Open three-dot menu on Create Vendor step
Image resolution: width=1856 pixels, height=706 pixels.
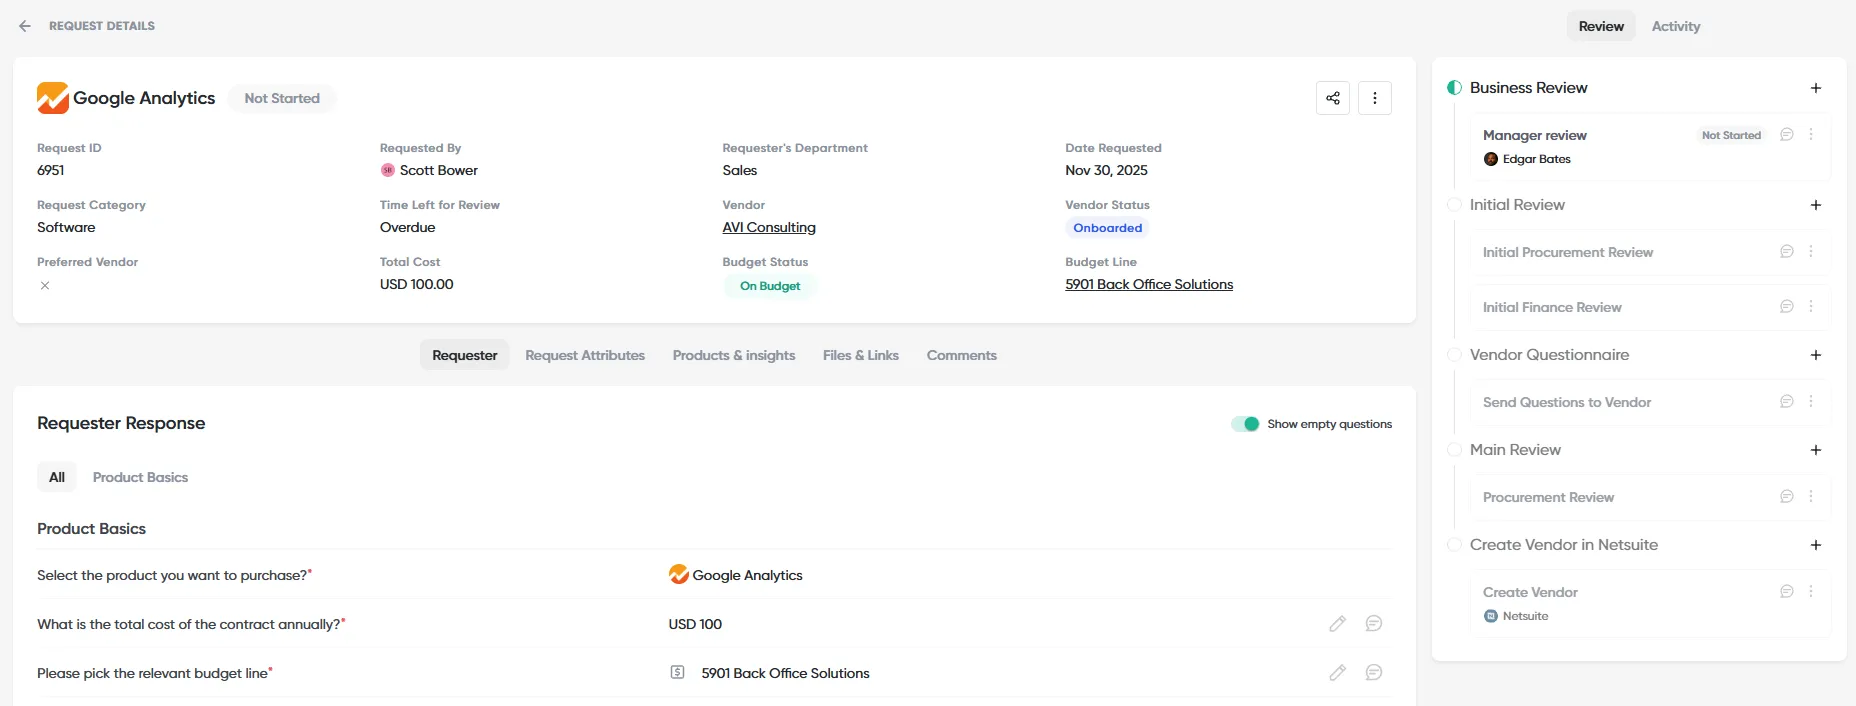[1811, 591]
